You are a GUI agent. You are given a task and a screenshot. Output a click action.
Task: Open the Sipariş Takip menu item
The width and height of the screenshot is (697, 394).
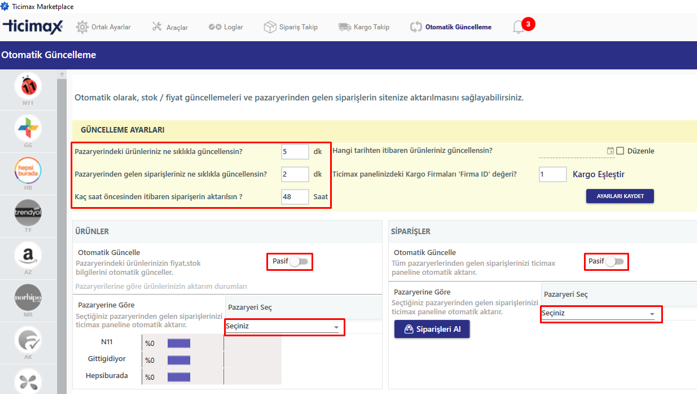click(291, 27)
